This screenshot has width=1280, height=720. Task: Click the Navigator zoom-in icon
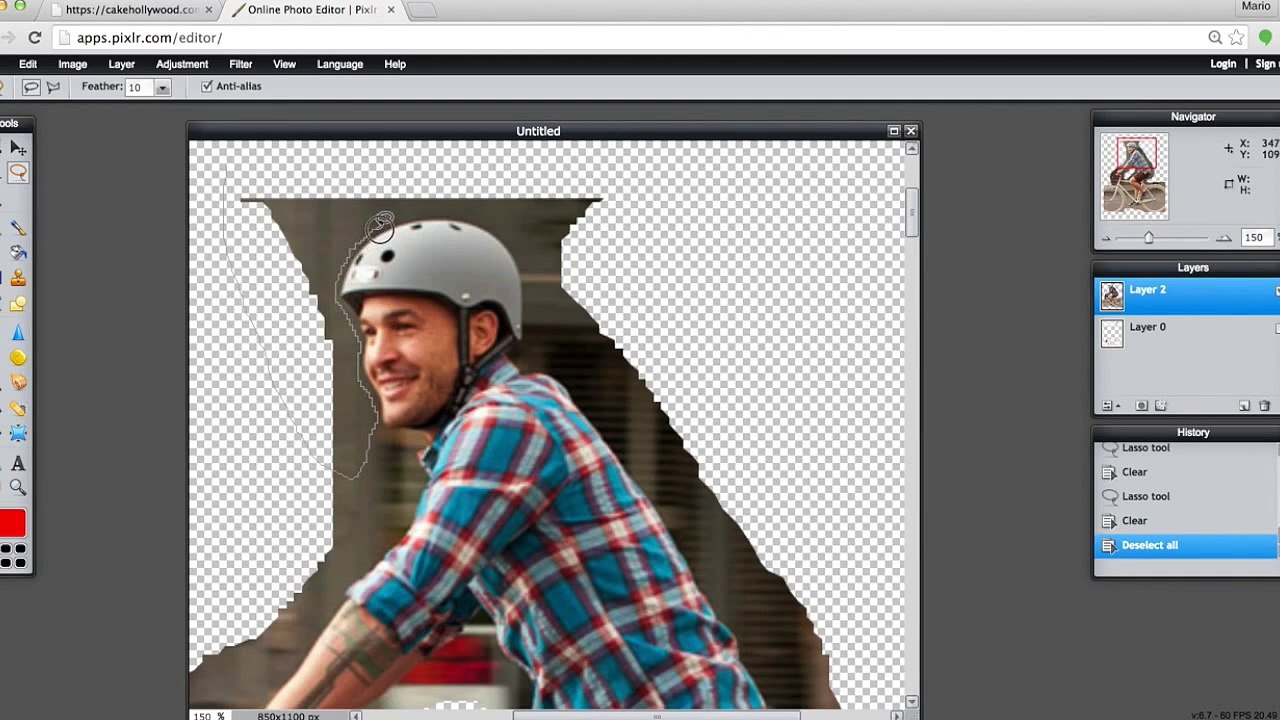[x=1223, y=238]
